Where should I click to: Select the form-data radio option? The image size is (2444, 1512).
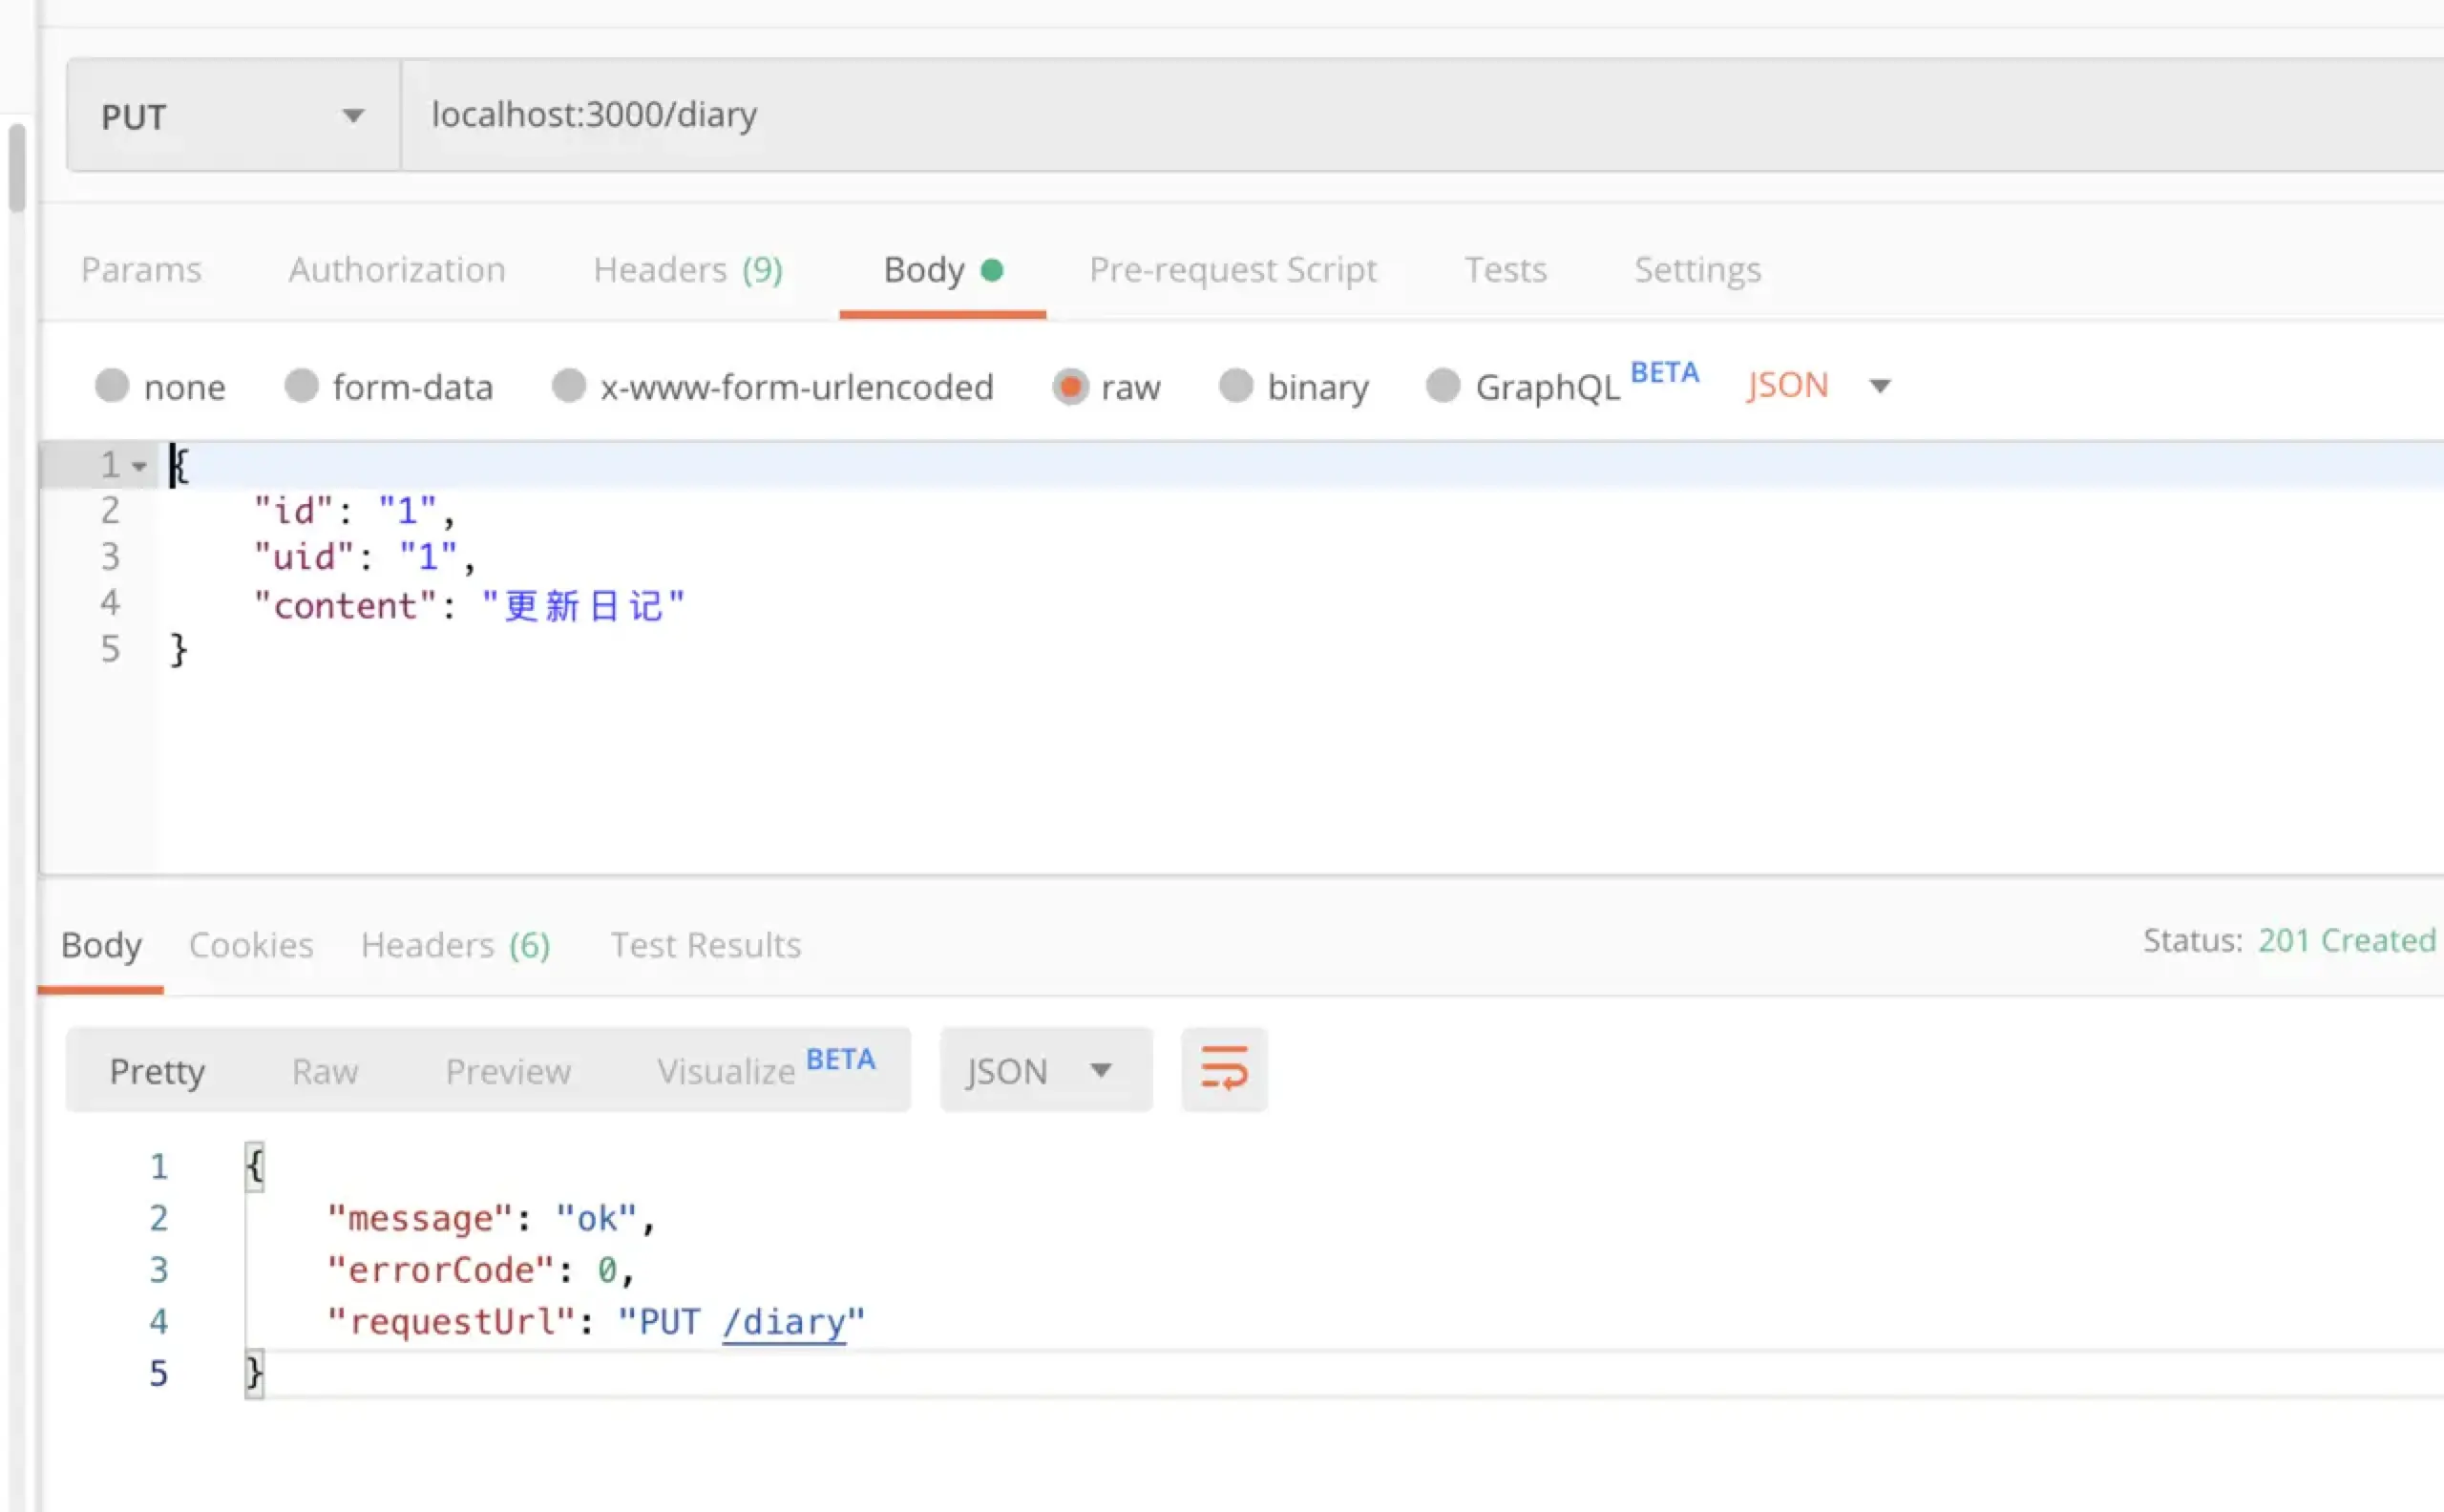point(301,386)
